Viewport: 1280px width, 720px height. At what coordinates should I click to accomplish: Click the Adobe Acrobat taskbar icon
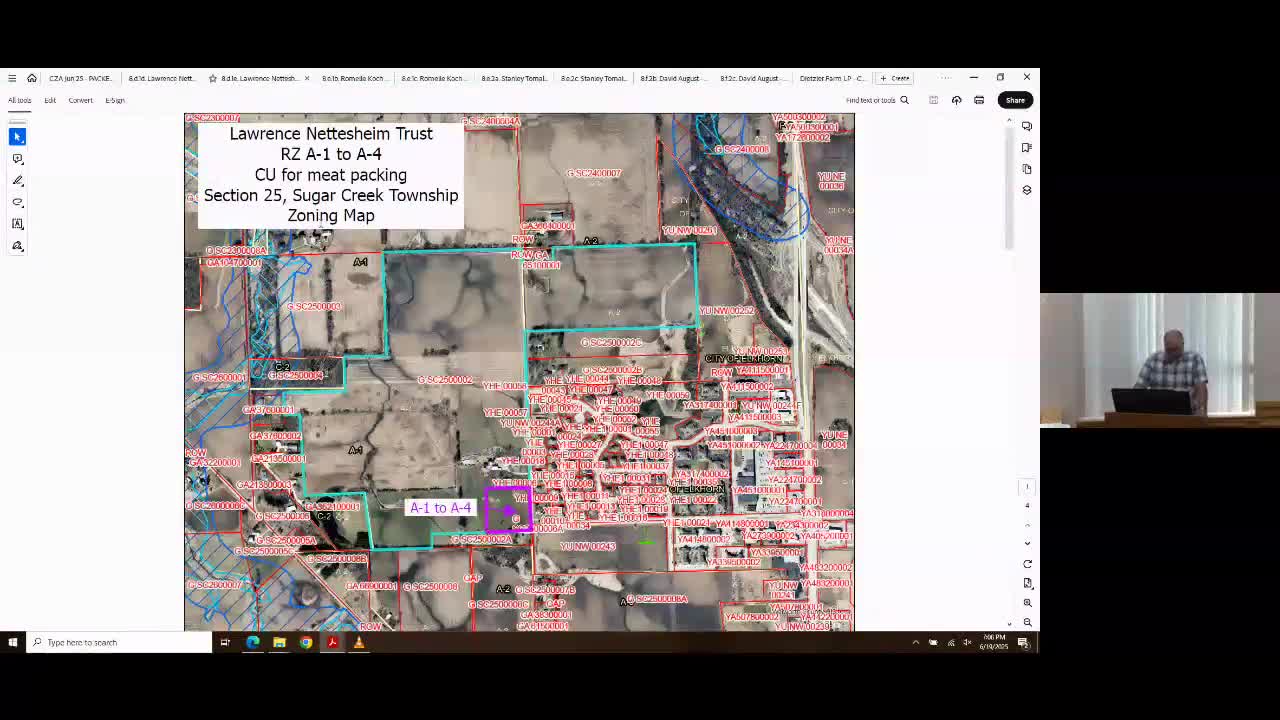coord(332,642)
